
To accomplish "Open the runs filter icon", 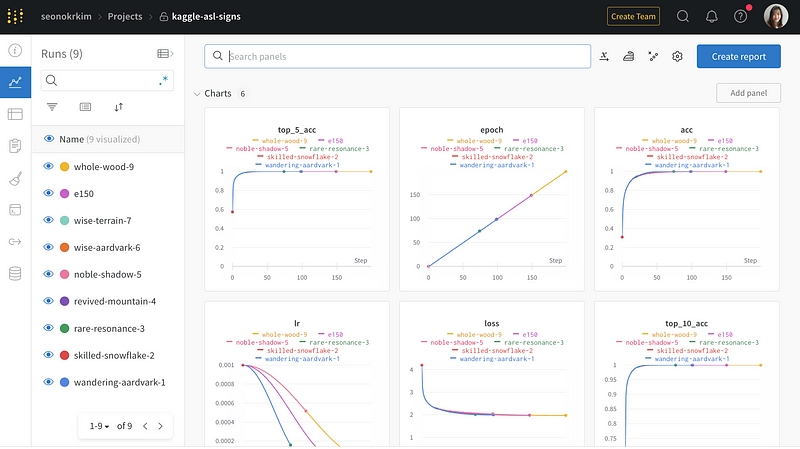I will 52,107.
